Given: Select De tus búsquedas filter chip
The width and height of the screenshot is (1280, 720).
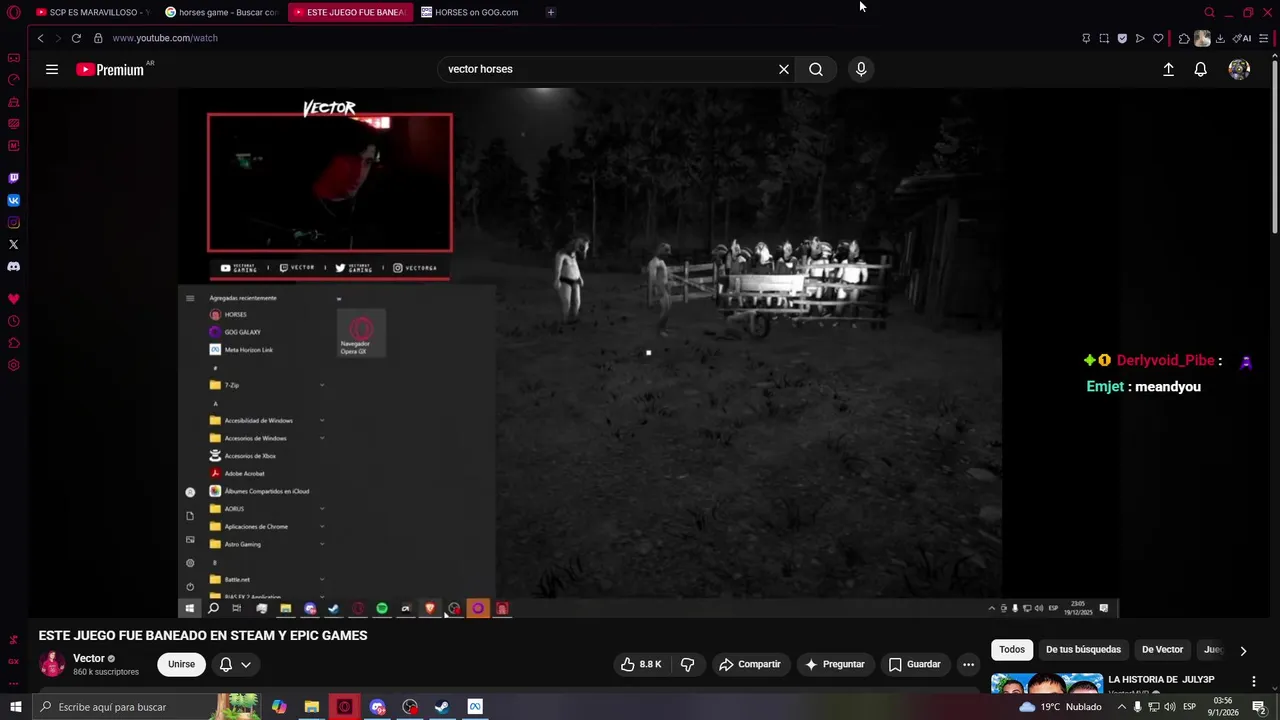Looking at the screenshot, I should pos(1083,650).
